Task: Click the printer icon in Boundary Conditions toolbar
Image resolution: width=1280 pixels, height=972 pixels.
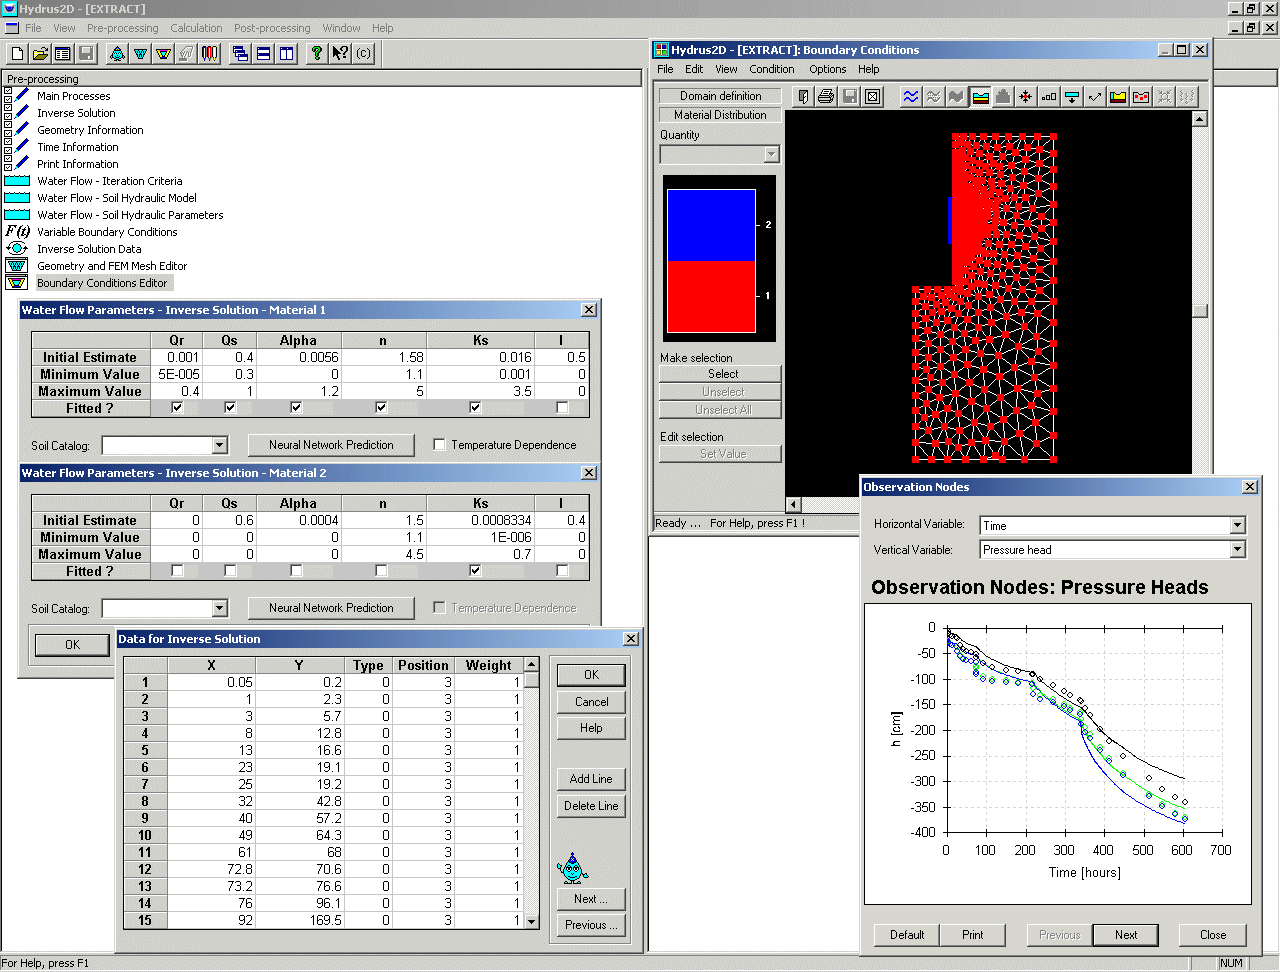Action: [x=826, y=97]
